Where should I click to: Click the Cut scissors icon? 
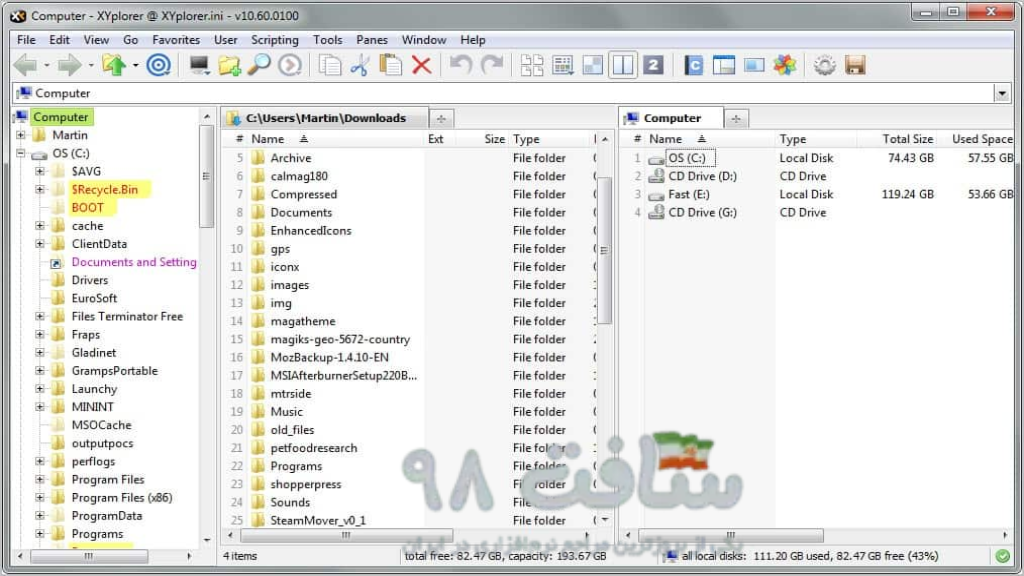pyautogui.click(x=360, y=65)
